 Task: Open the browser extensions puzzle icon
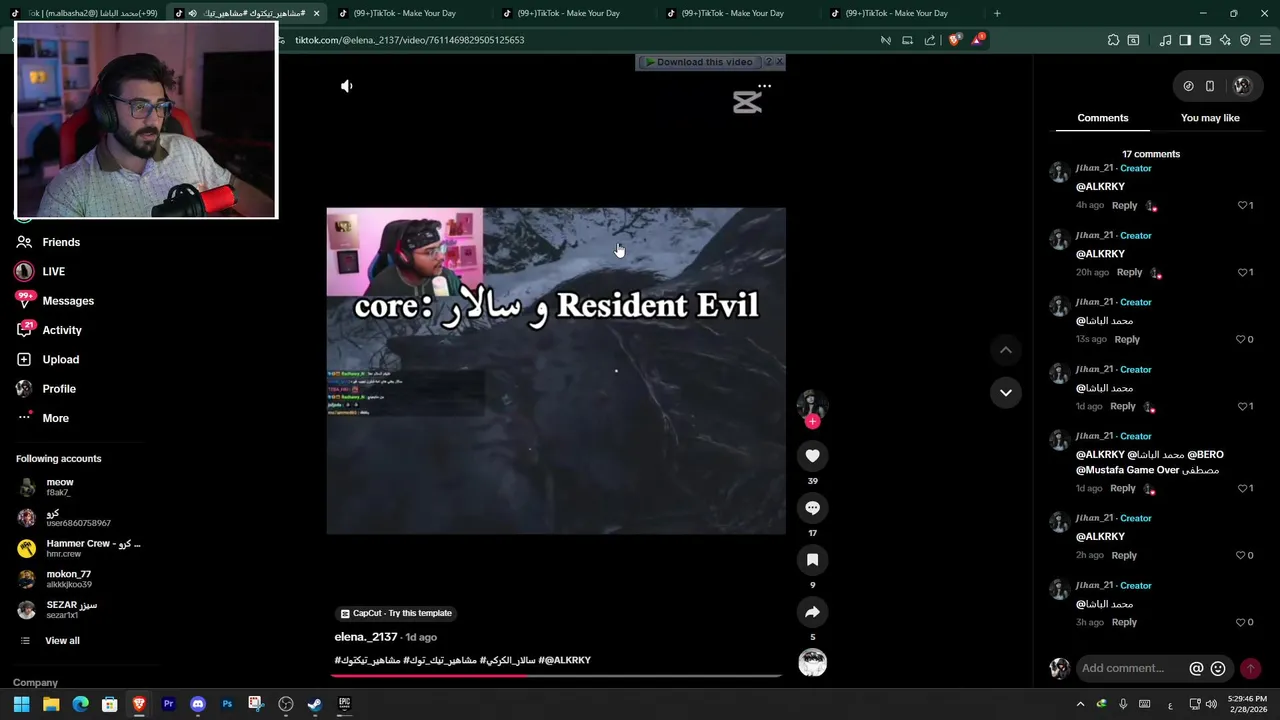(1113, 40)
